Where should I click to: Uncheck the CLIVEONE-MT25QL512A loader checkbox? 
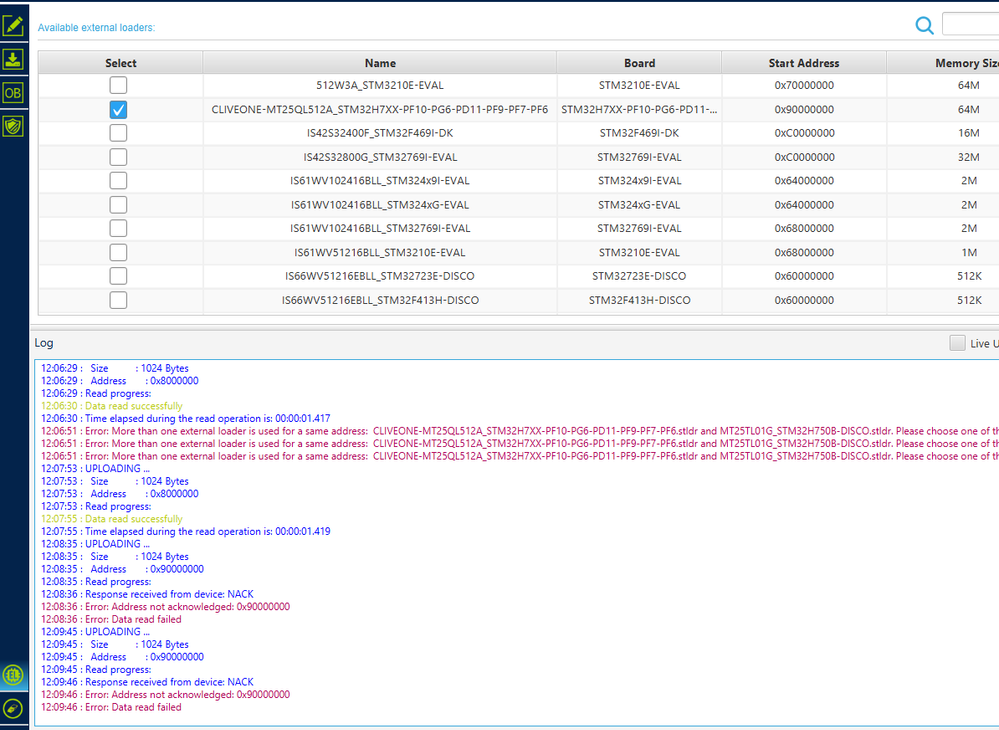118,109
